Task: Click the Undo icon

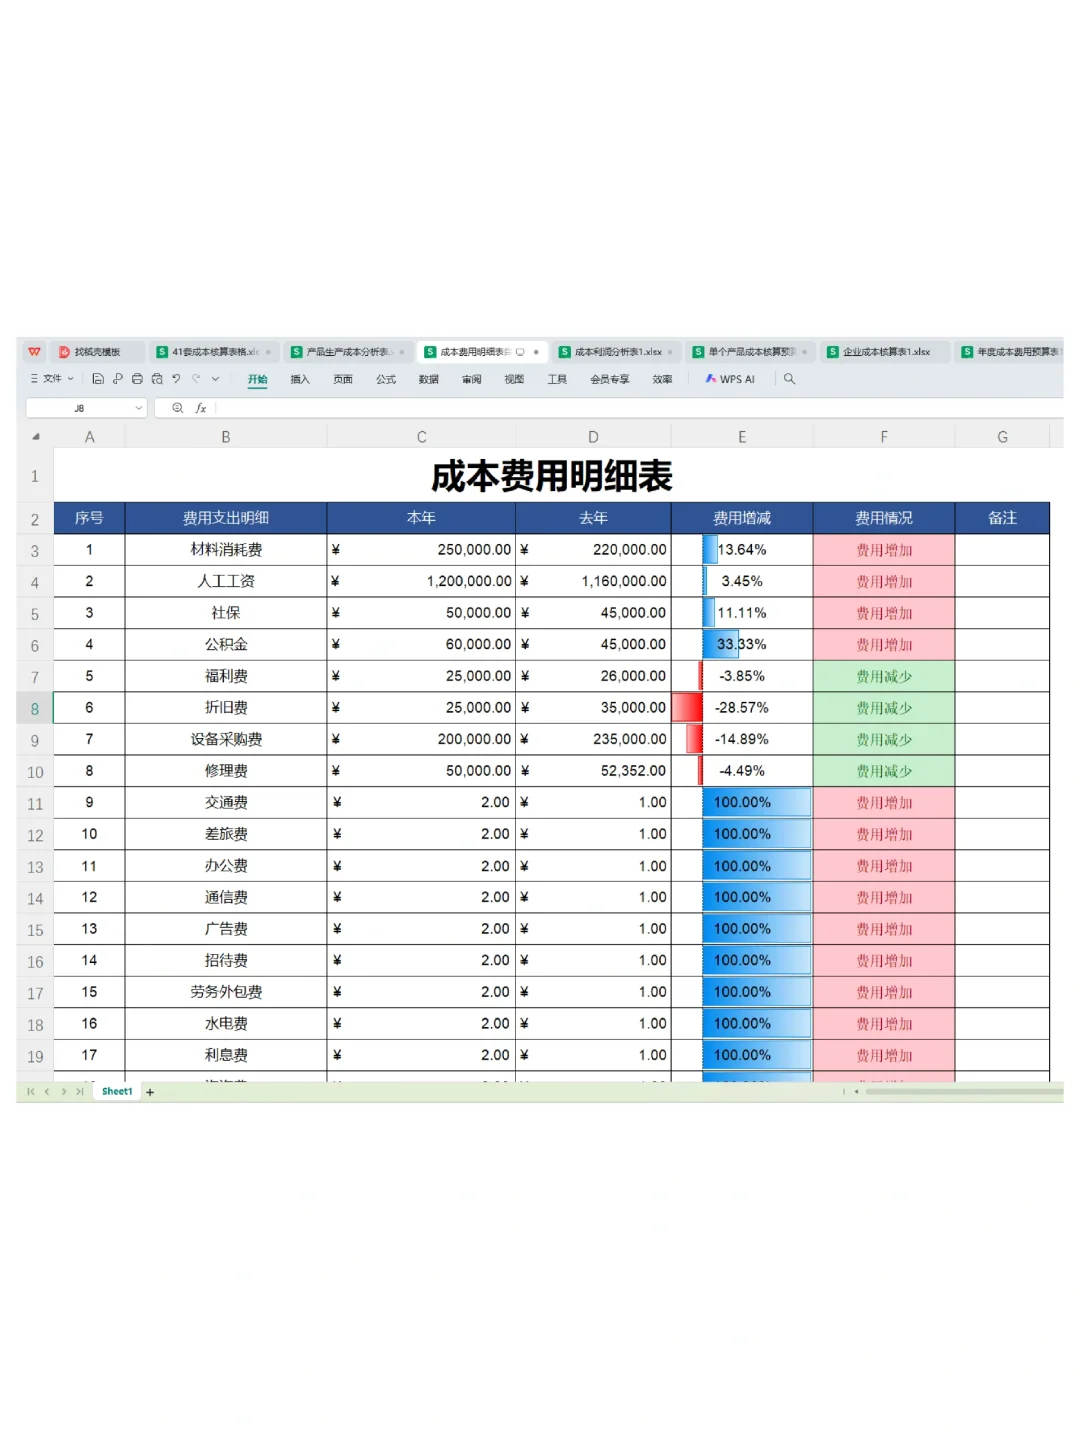Action: click(176, 379)
